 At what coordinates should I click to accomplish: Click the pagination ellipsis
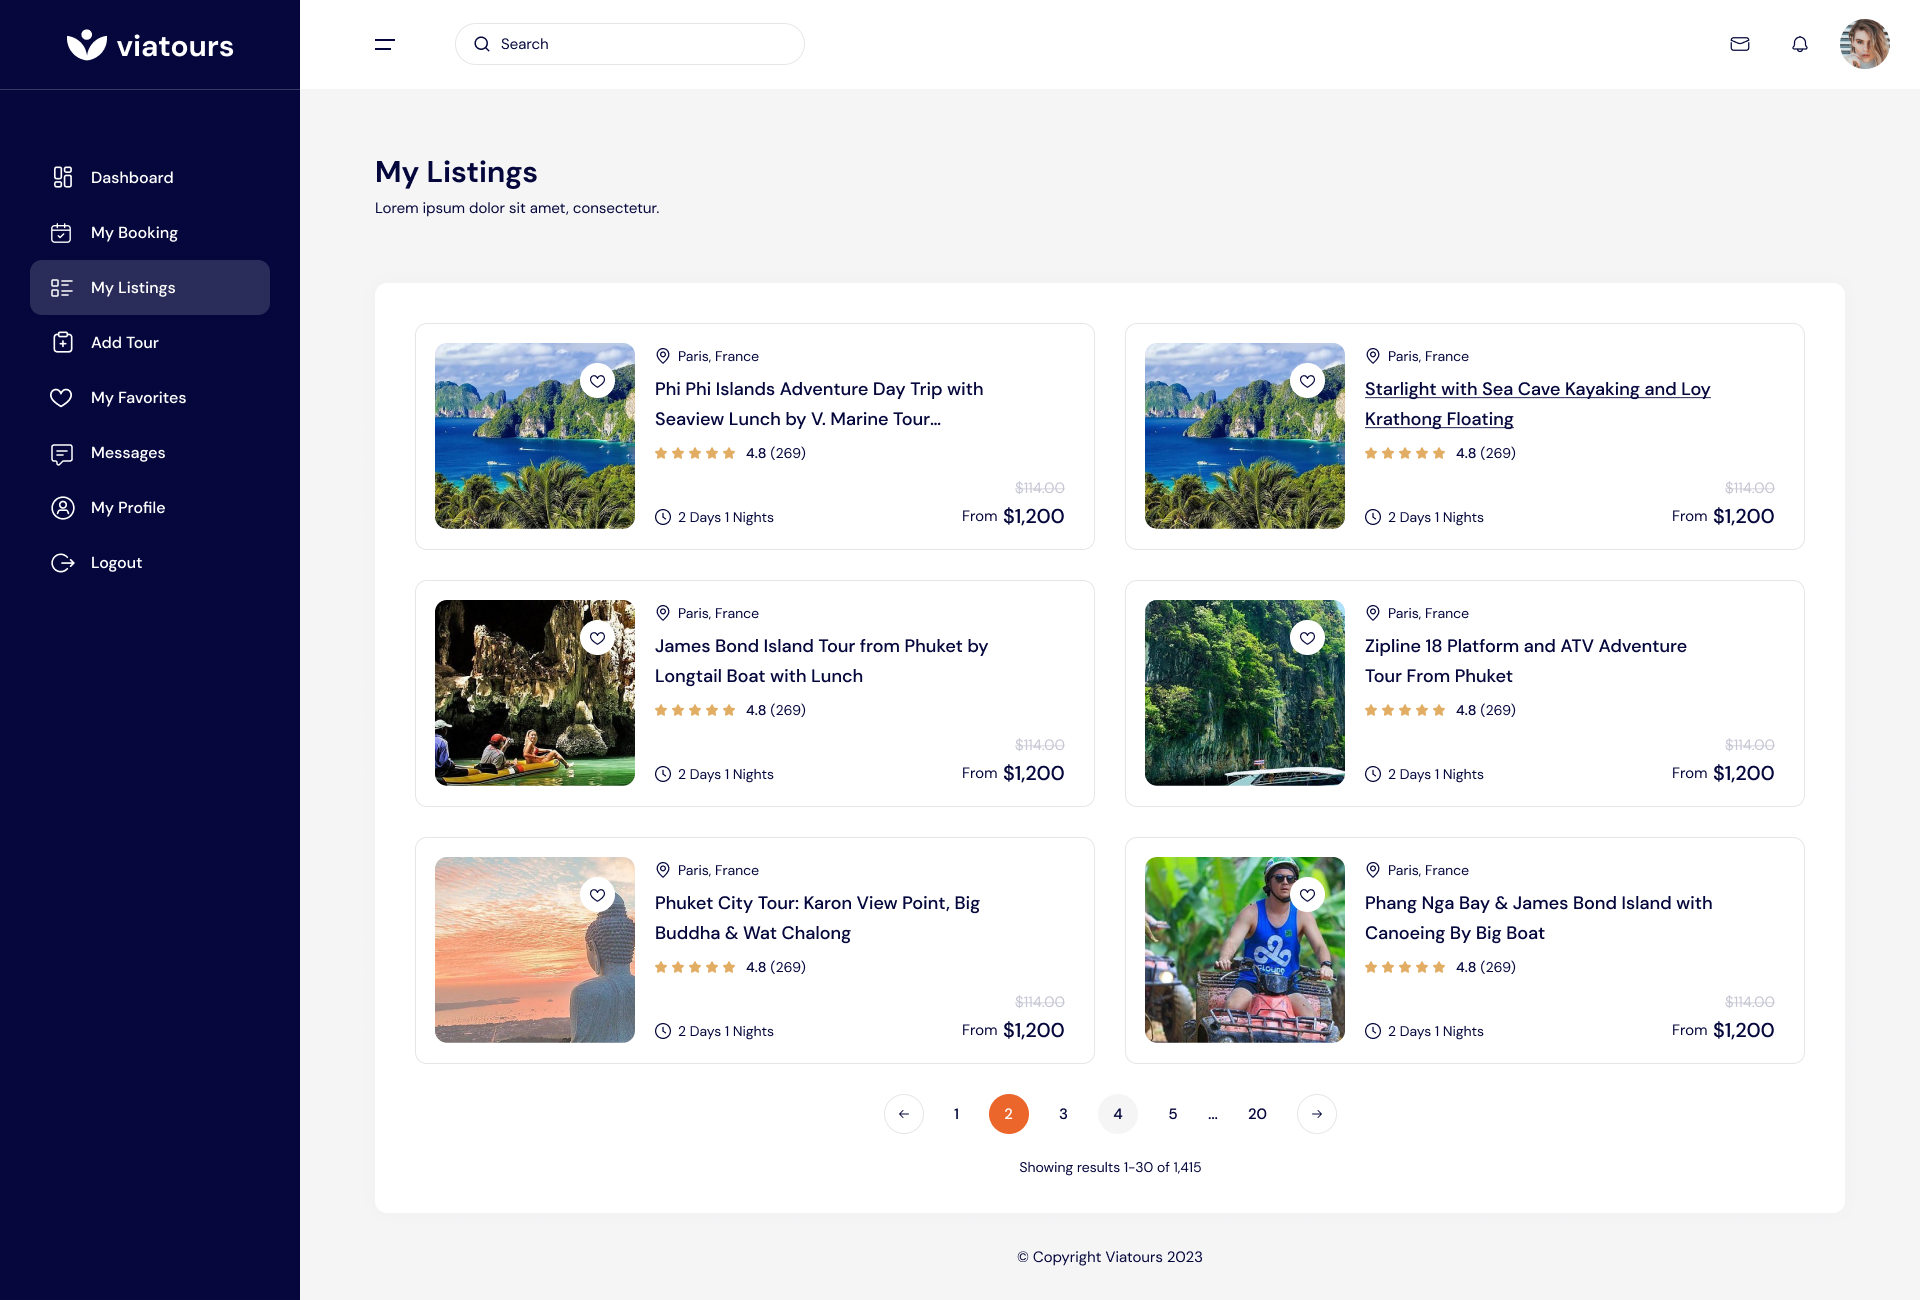click(x=1213, y=1113)
